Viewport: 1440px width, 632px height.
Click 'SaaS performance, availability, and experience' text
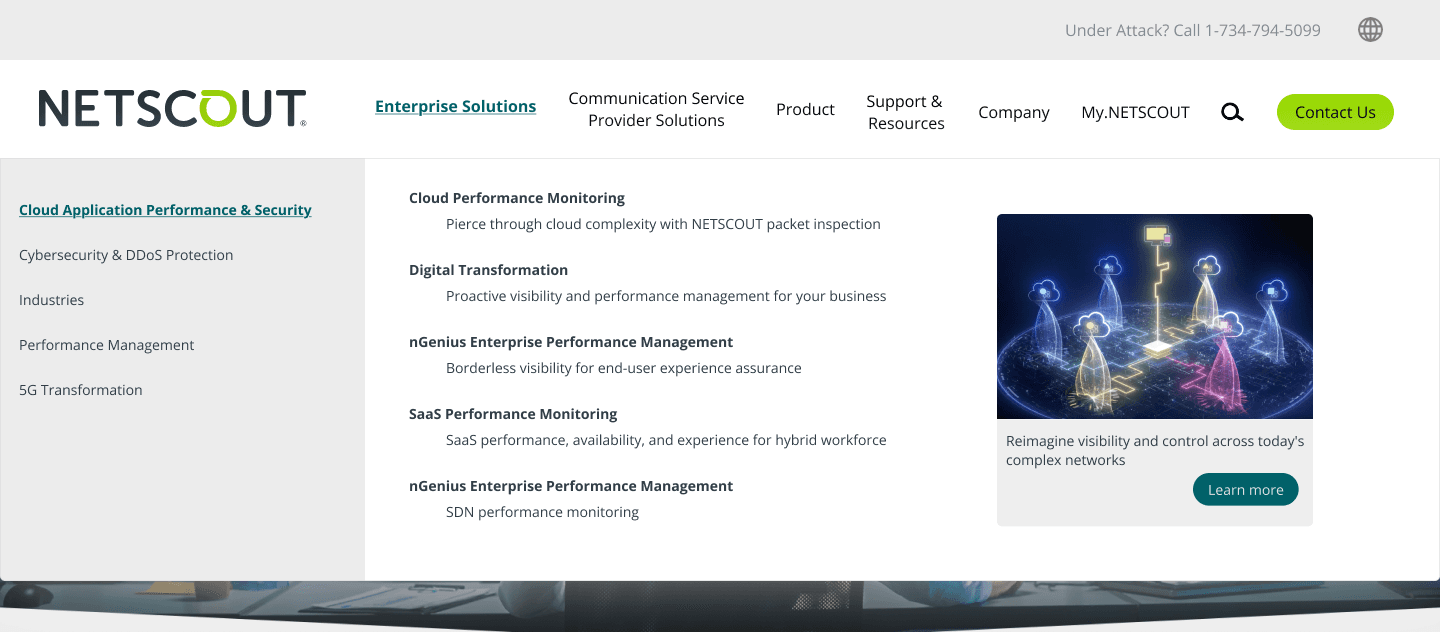[666, 440]
